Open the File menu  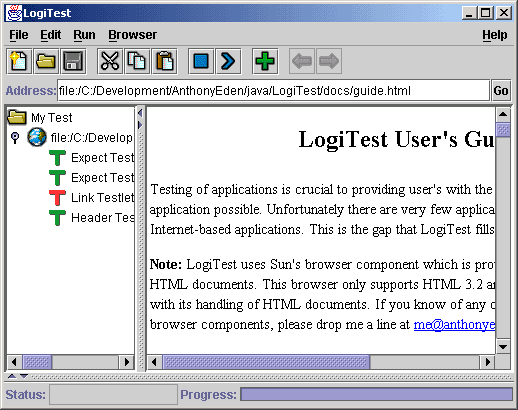[19, 35]
